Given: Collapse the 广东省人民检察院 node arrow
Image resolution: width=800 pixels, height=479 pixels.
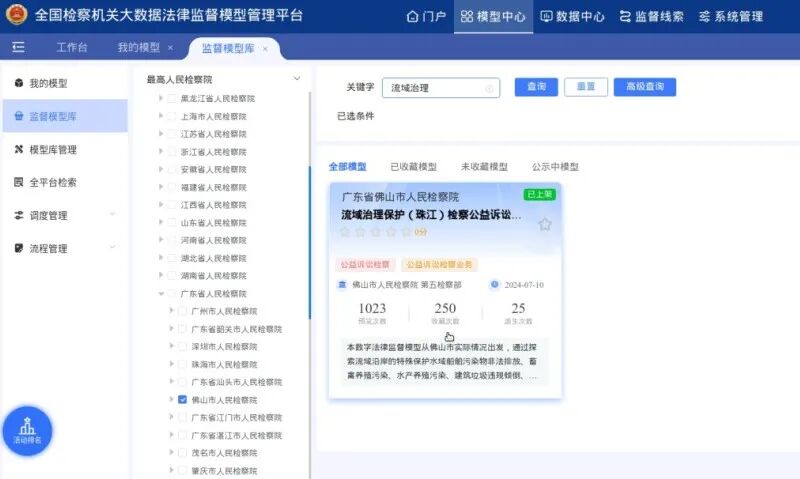Looking at the screenshot, I should pyautogui.click(x=161, y=293).
